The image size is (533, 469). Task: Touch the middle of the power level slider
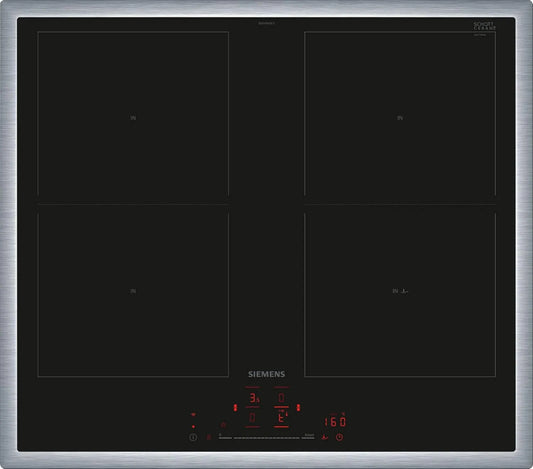267,438
